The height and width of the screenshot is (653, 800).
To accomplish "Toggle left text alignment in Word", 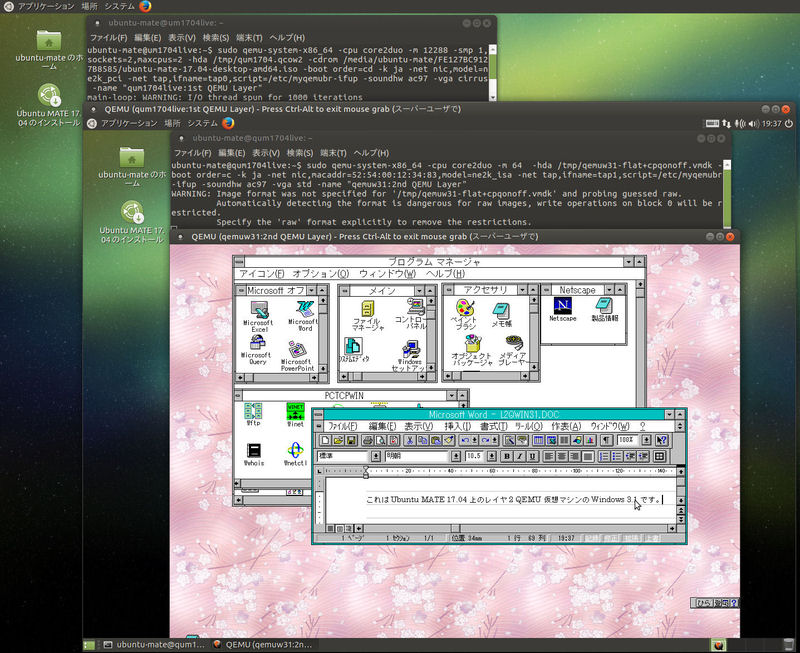I will point(549,457).
